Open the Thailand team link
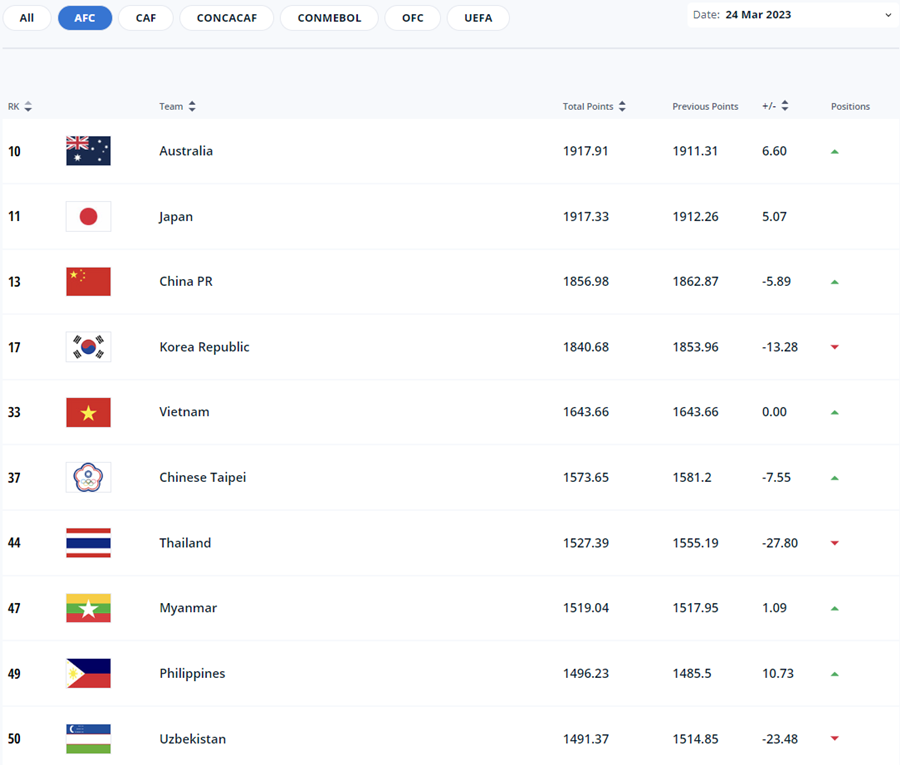Screen dimensions: 900x765 pyautogui.click(x=185, y=543)
